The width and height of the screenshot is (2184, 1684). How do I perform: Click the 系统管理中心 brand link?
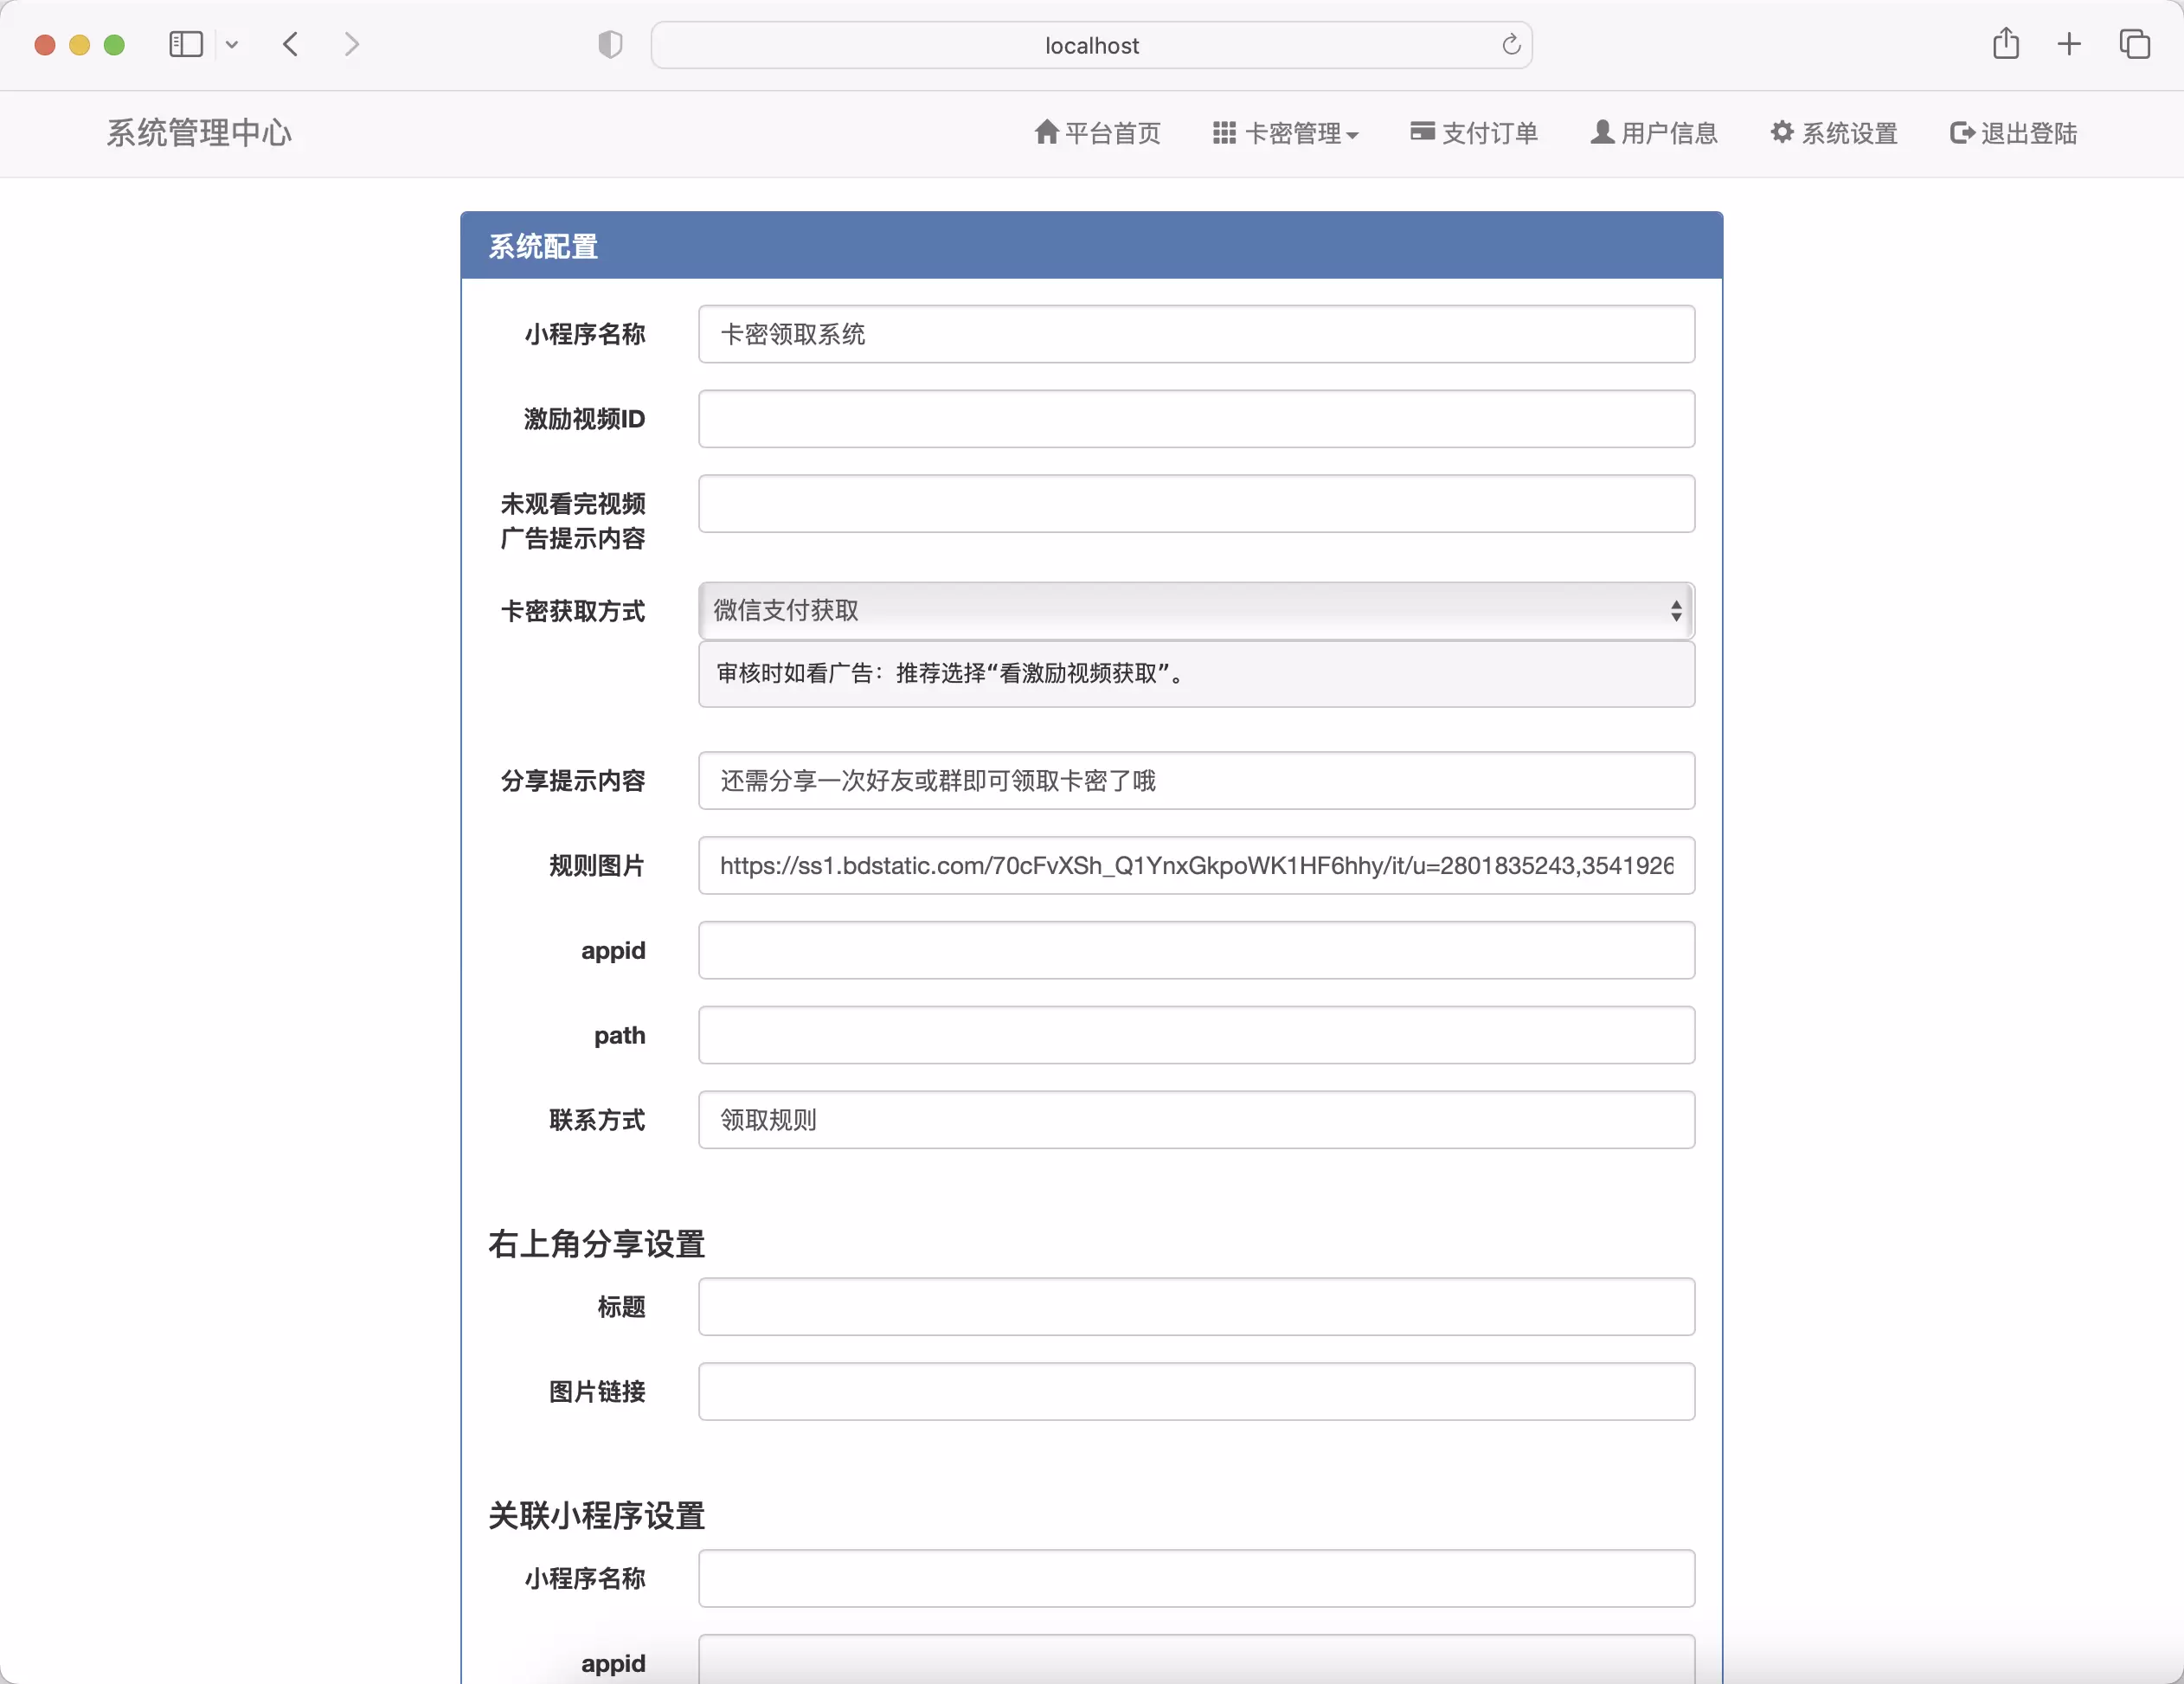(199, 133)
